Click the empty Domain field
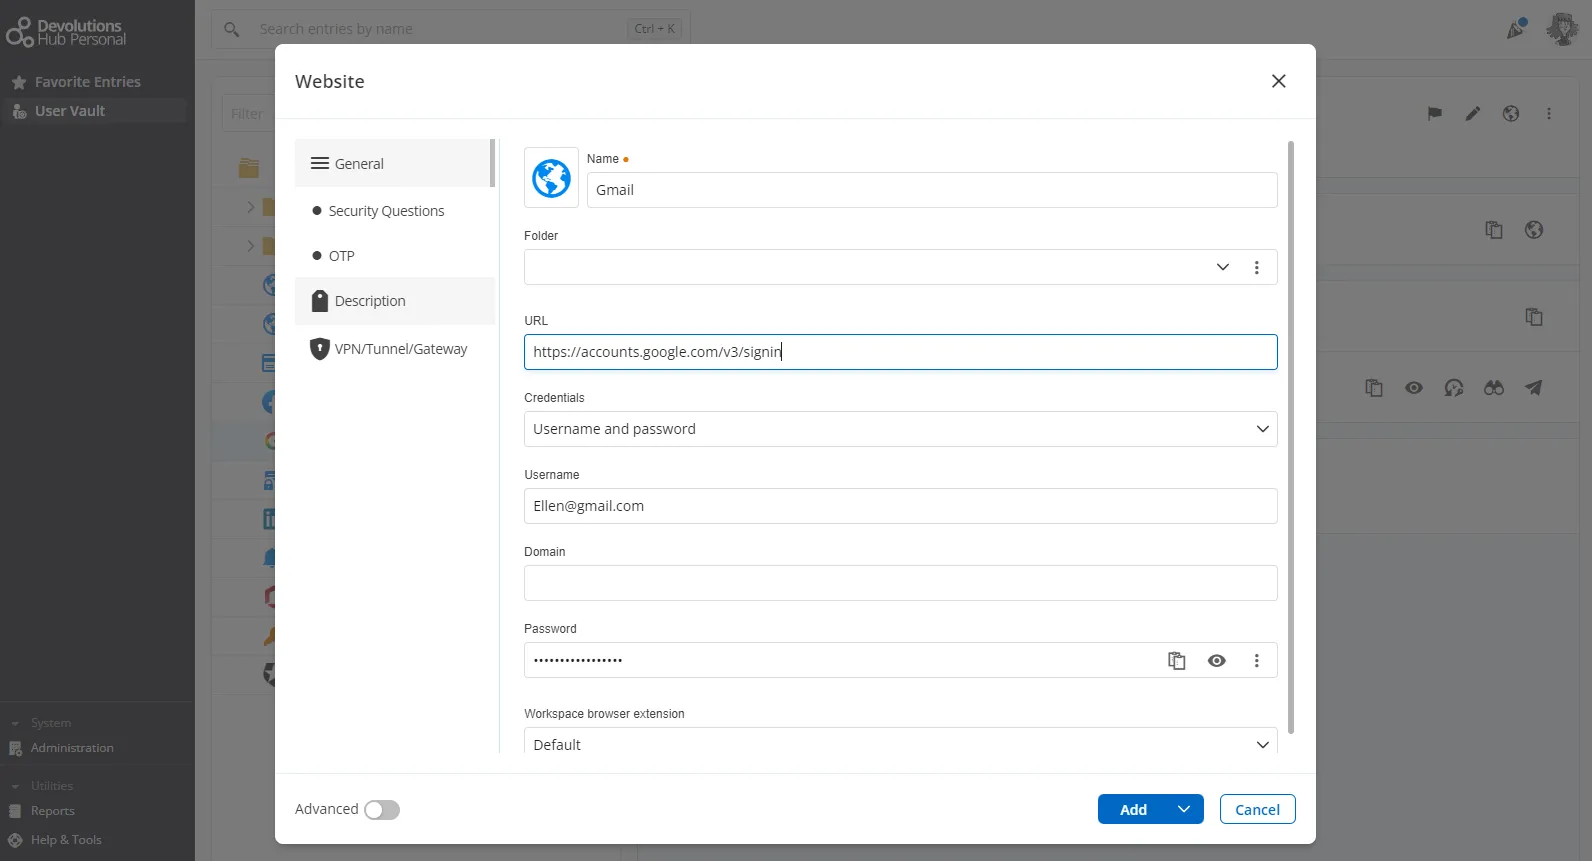Image resolution: width=1592 pixels, height=861 pixels. (x=900, y=583)
